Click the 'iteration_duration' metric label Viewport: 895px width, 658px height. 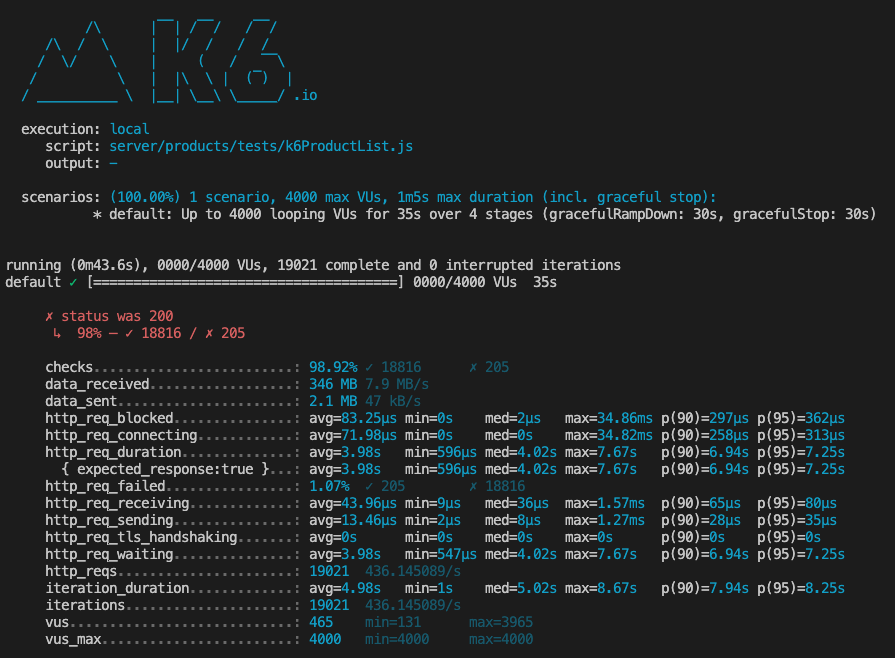(x=117, y=588)
